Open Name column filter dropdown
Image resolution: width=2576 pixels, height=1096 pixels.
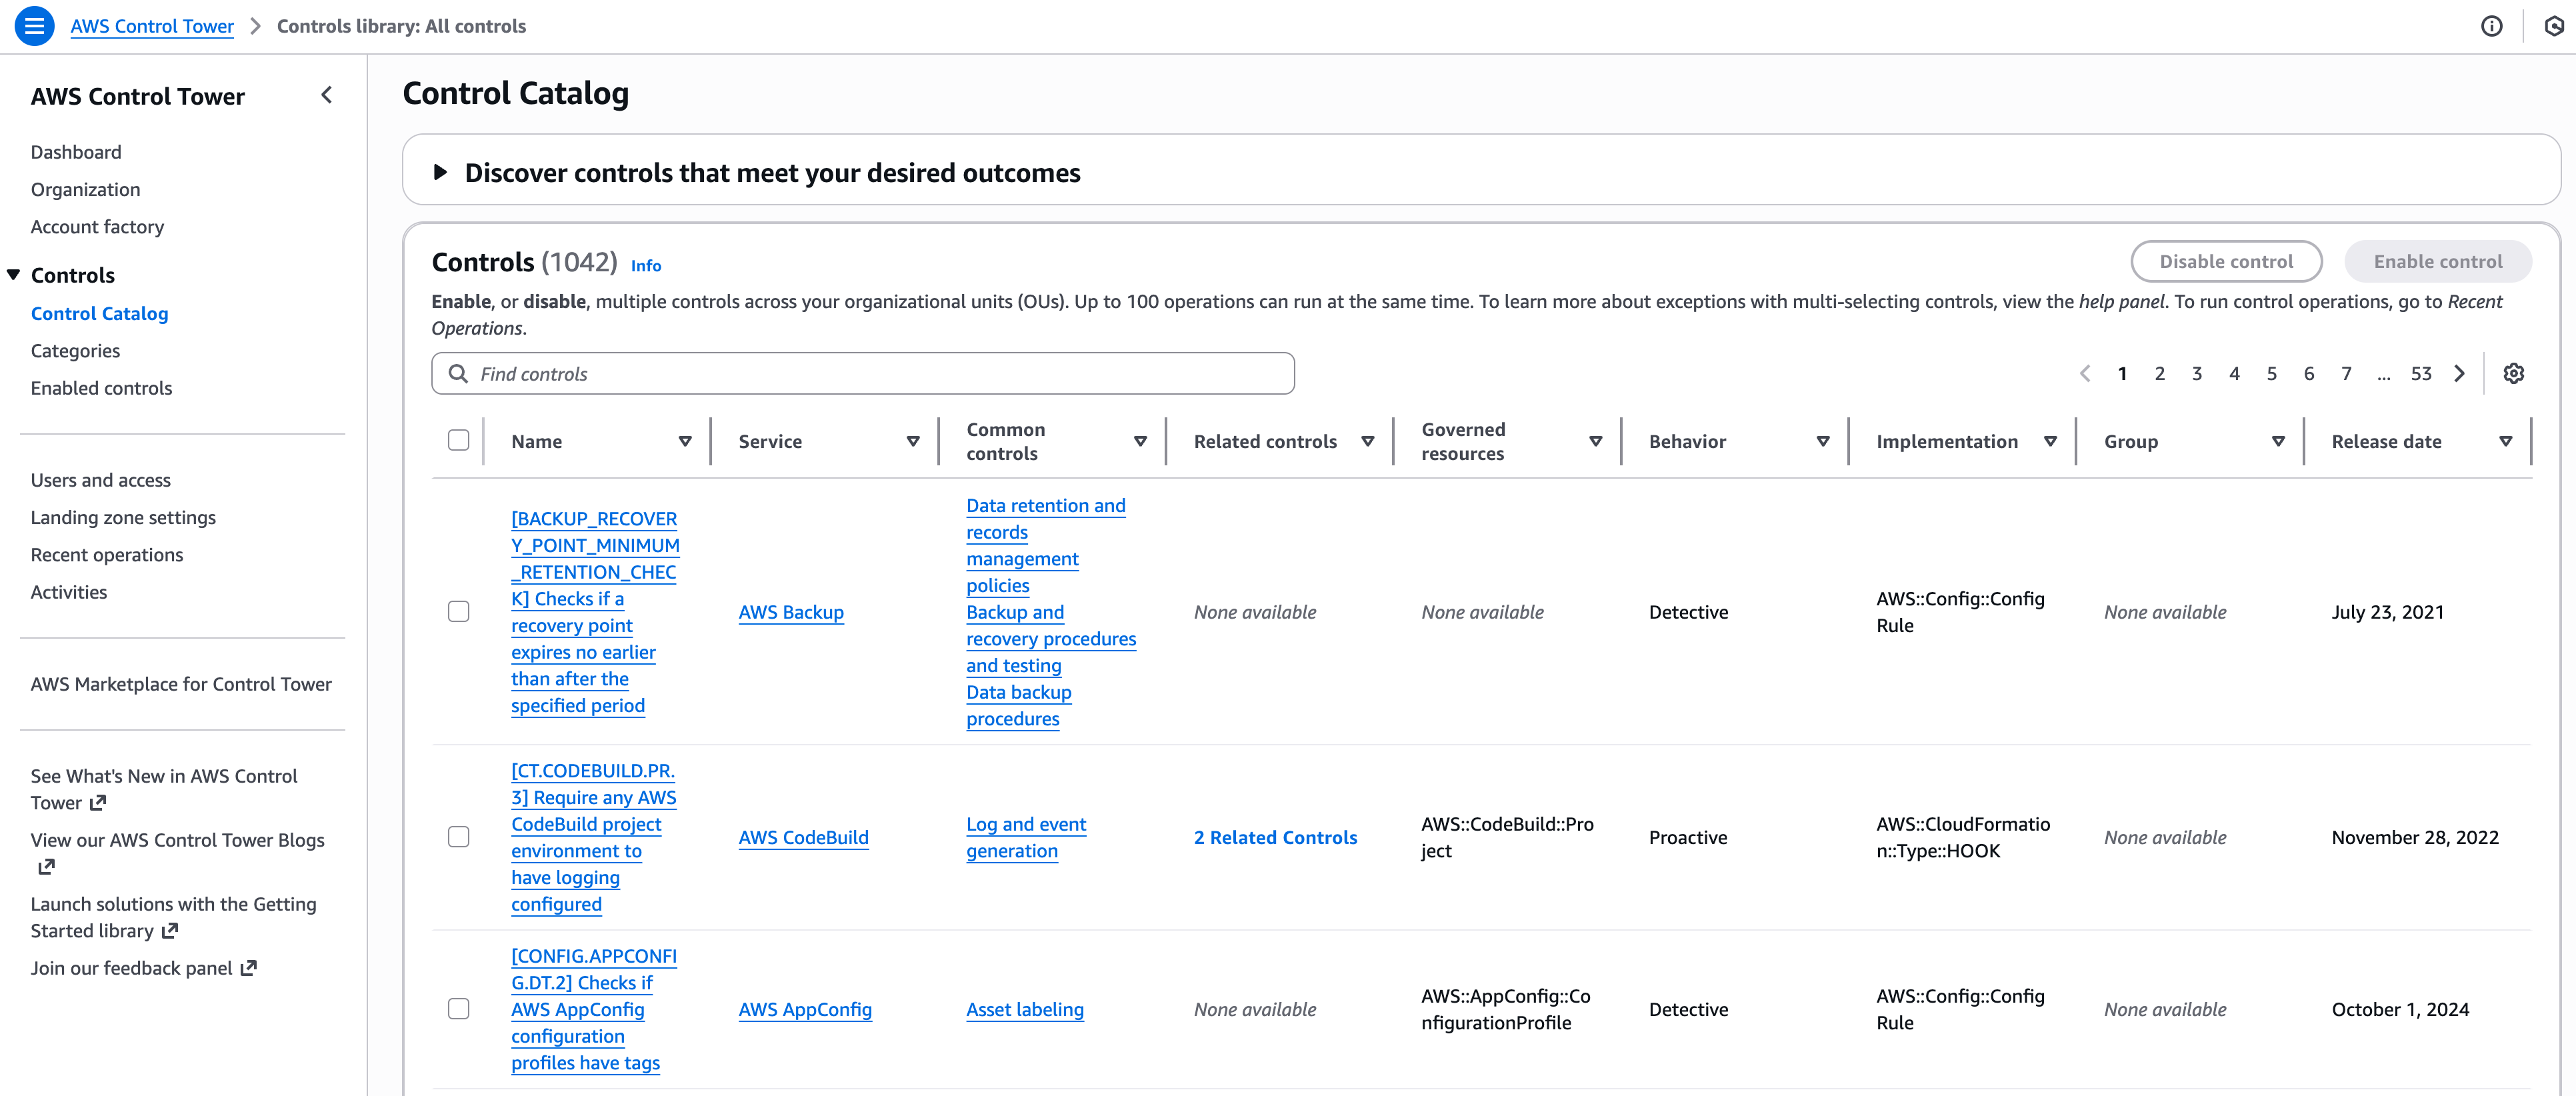click(685, 441)
